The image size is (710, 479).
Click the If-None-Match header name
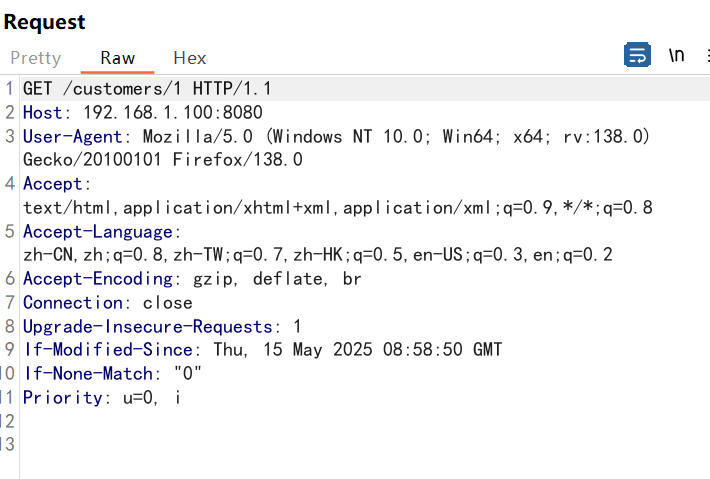[x=88, y=374]
